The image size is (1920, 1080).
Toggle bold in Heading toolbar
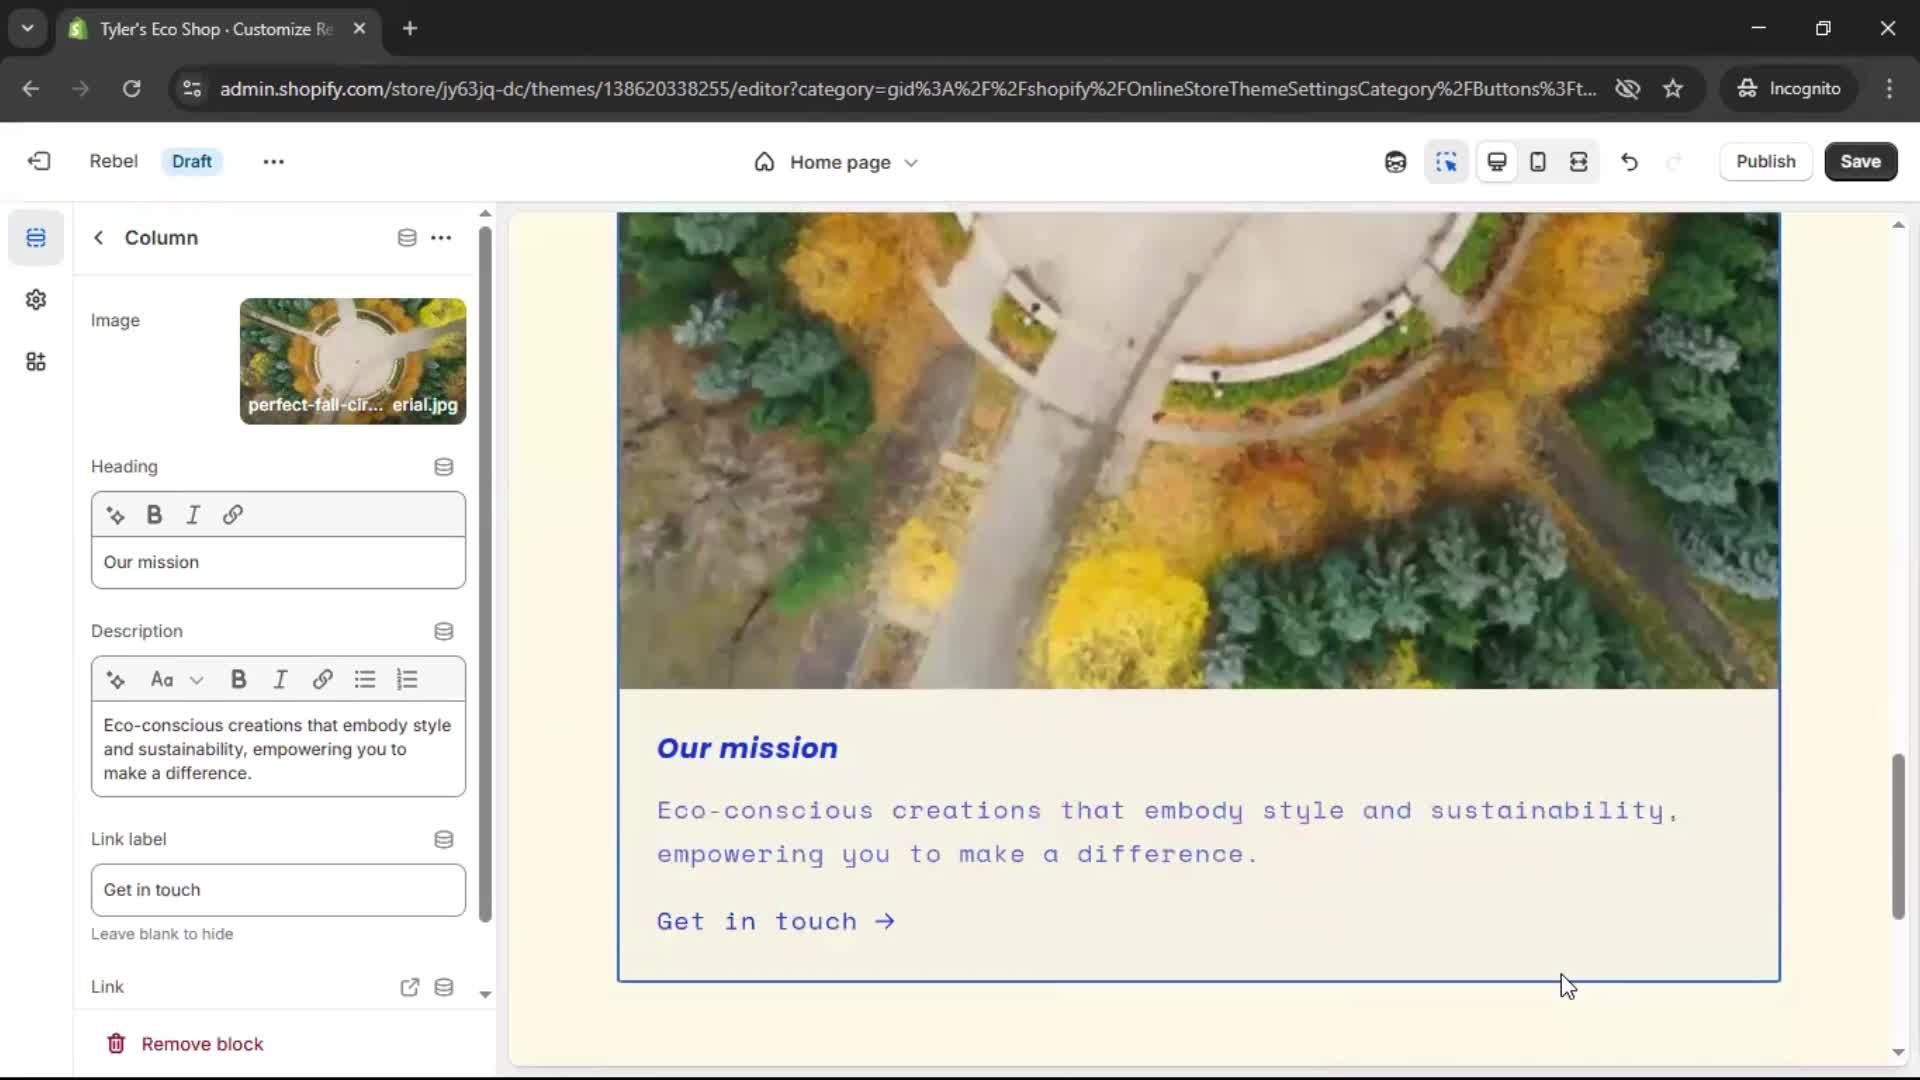pyautogui.click(x=154, y=515)
